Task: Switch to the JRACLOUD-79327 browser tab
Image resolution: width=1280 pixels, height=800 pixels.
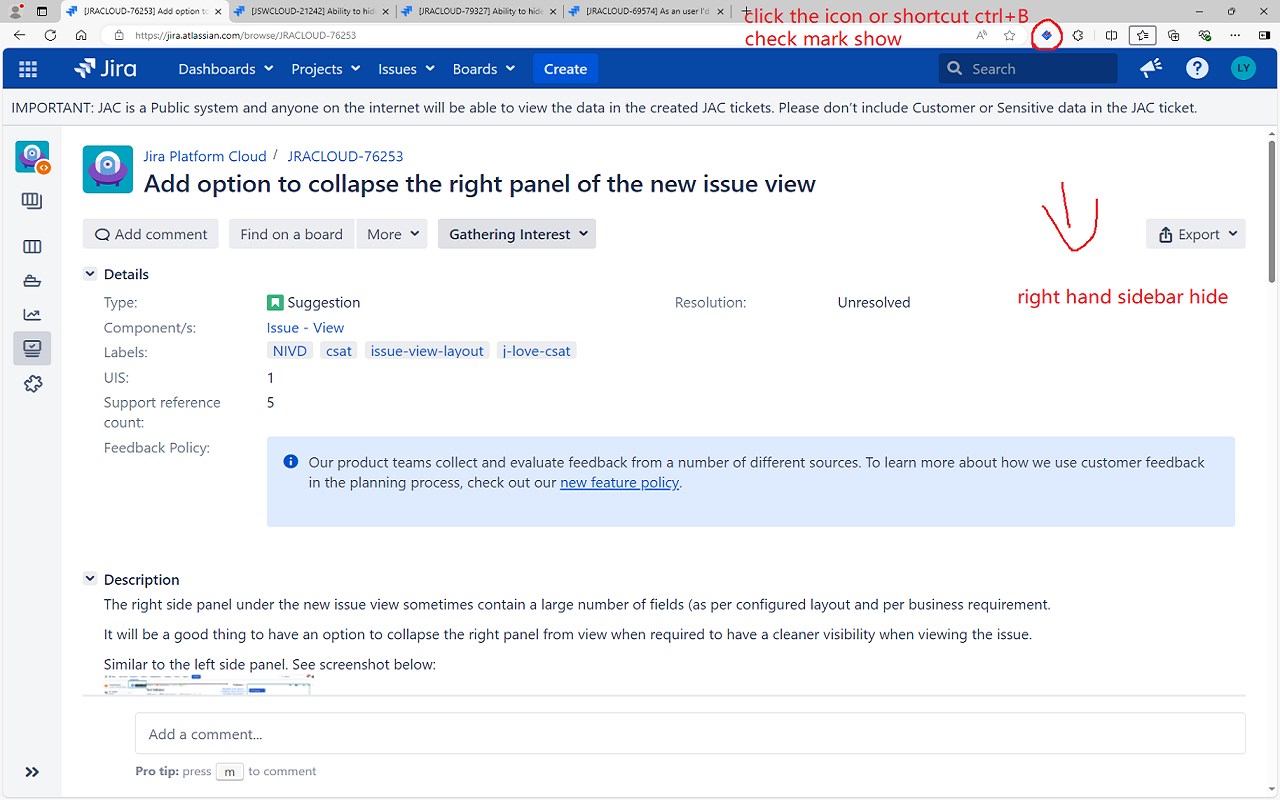Action: point(479,11)
